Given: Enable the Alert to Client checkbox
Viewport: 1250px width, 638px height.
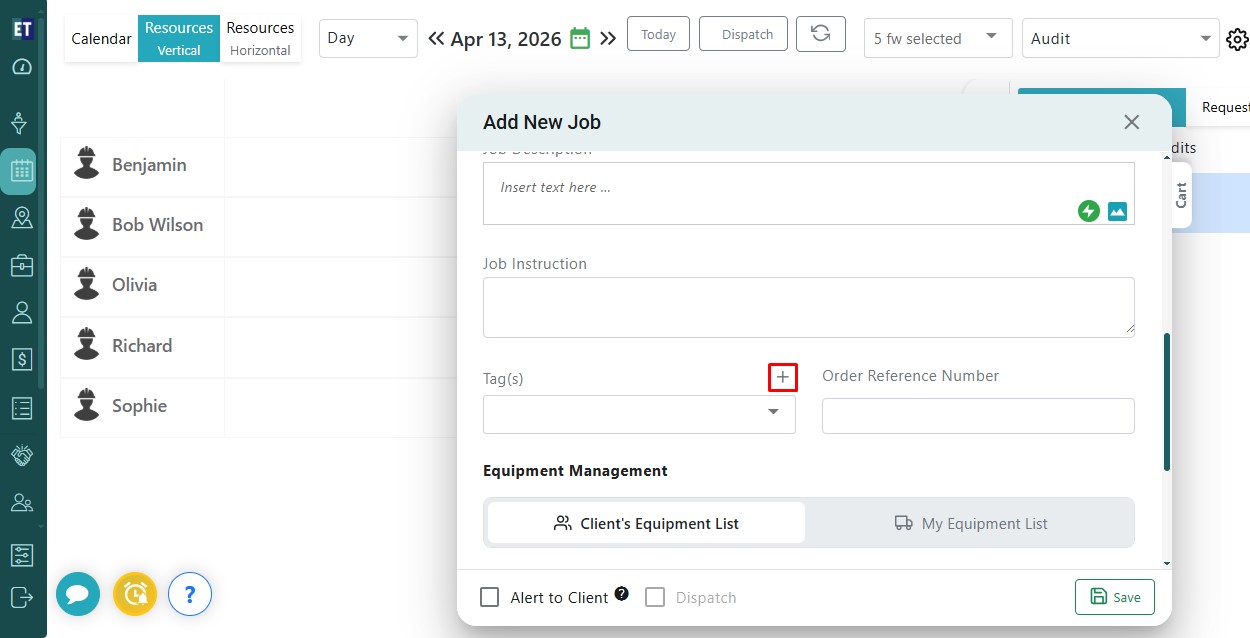Looking at the screenshot, I should coord(489,597).
